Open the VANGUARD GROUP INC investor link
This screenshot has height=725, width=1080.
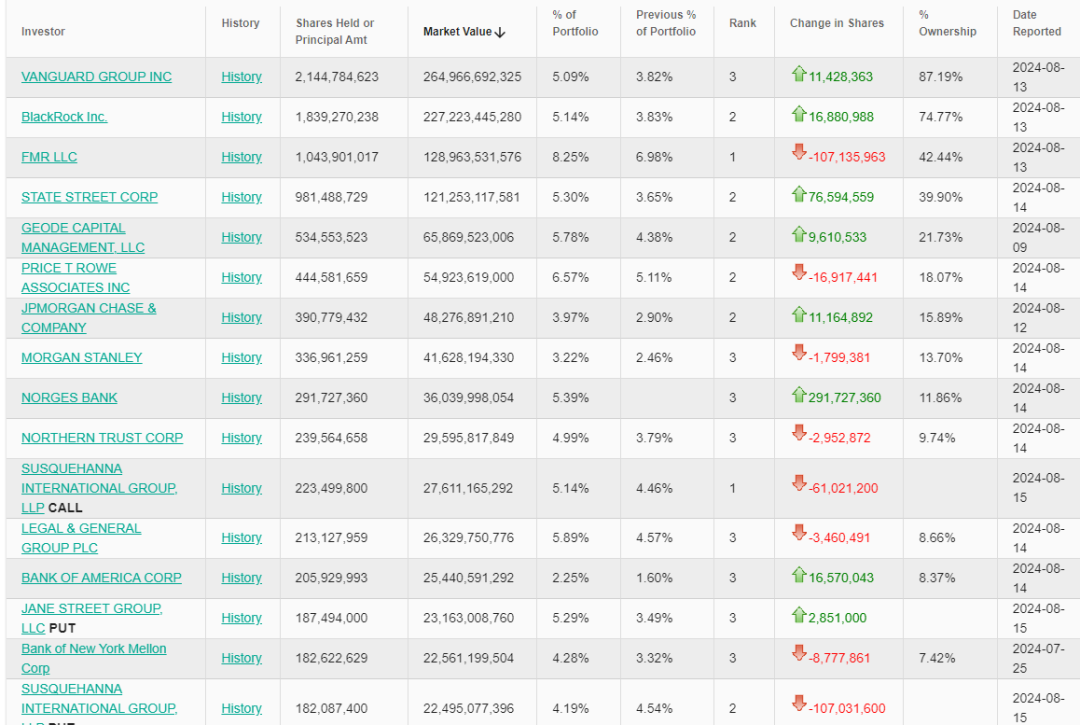(96, 77)
